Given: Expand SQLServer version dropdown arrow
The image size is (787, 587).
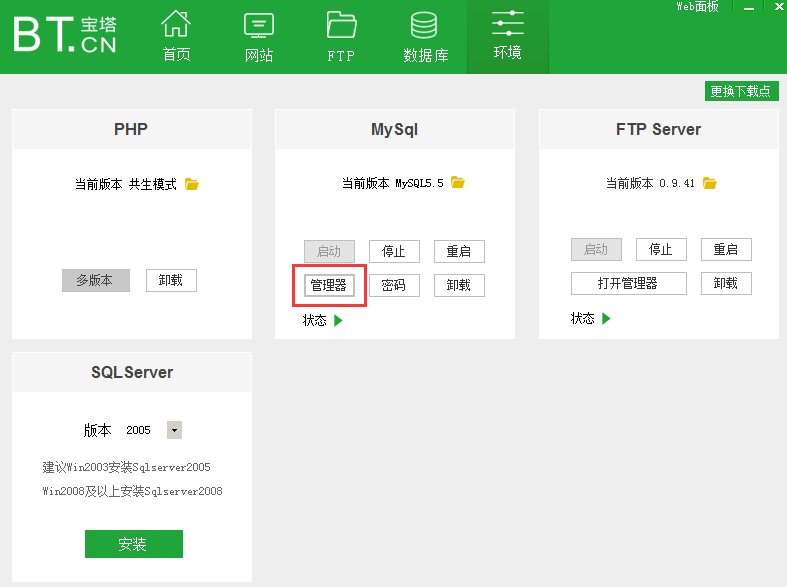Looking at the screenshot, I should pos(174,430).
